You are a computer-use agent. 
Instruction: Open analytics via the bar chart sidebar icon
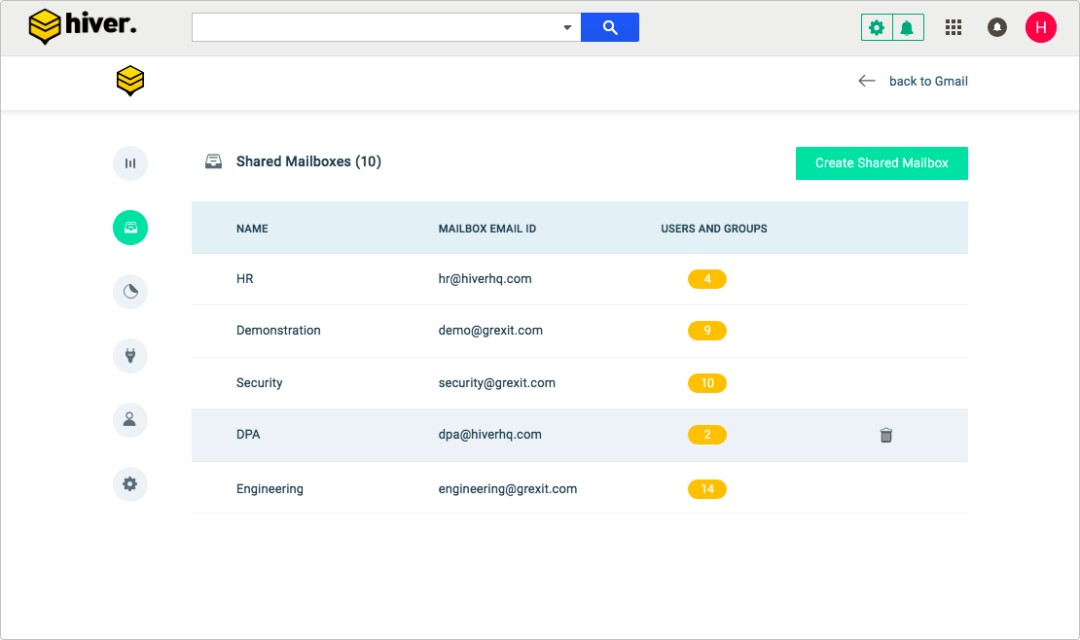(130, 163)
